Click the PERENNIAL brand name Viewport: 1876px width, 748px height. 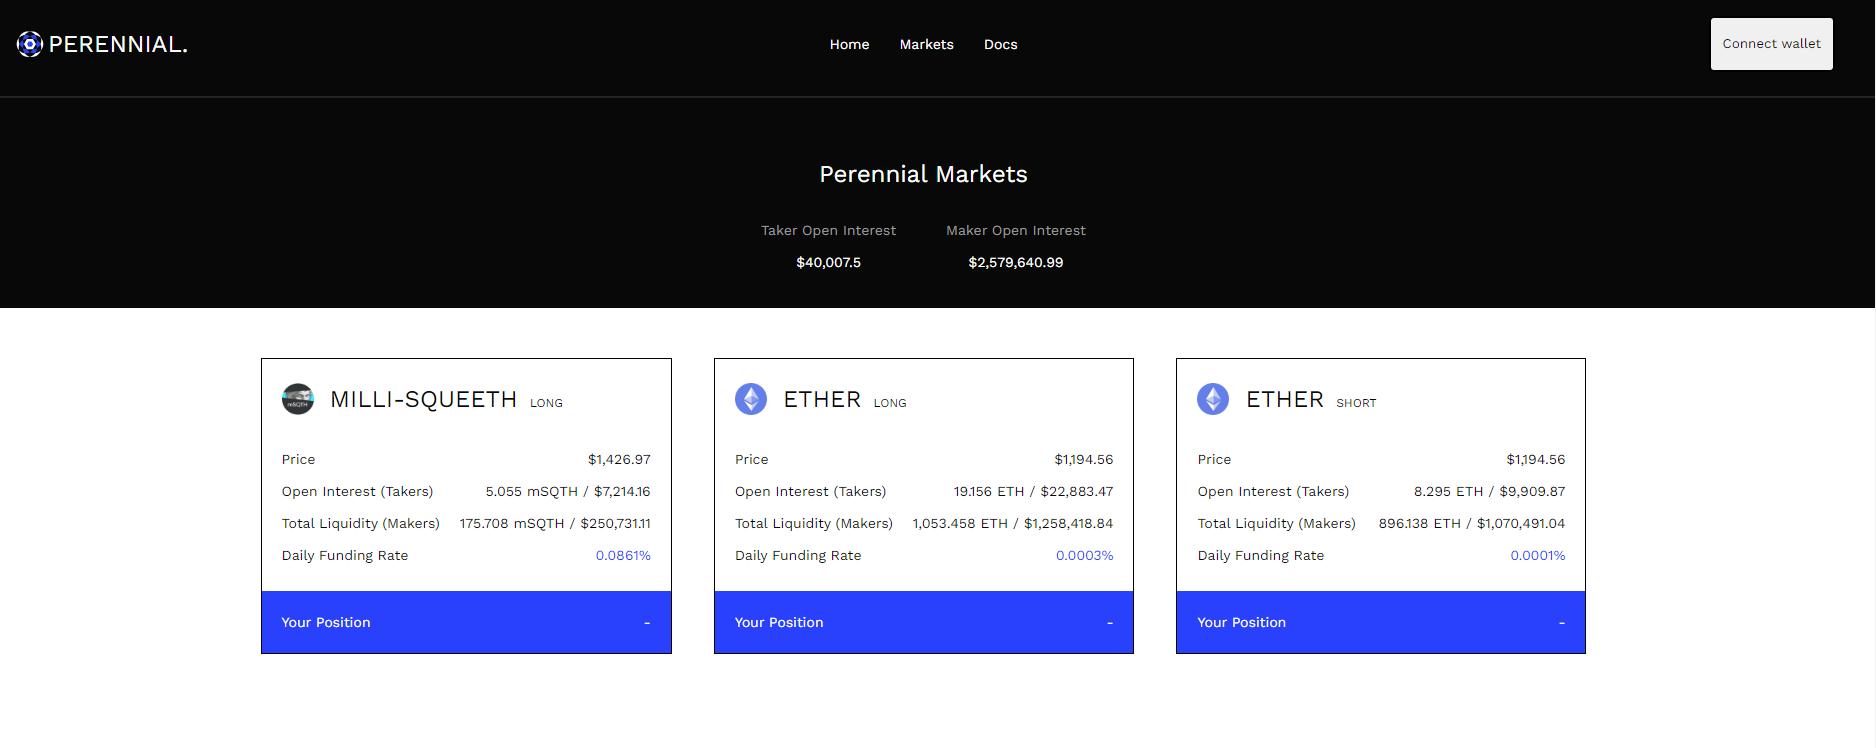pyautogui.click(x=118, y=44)
